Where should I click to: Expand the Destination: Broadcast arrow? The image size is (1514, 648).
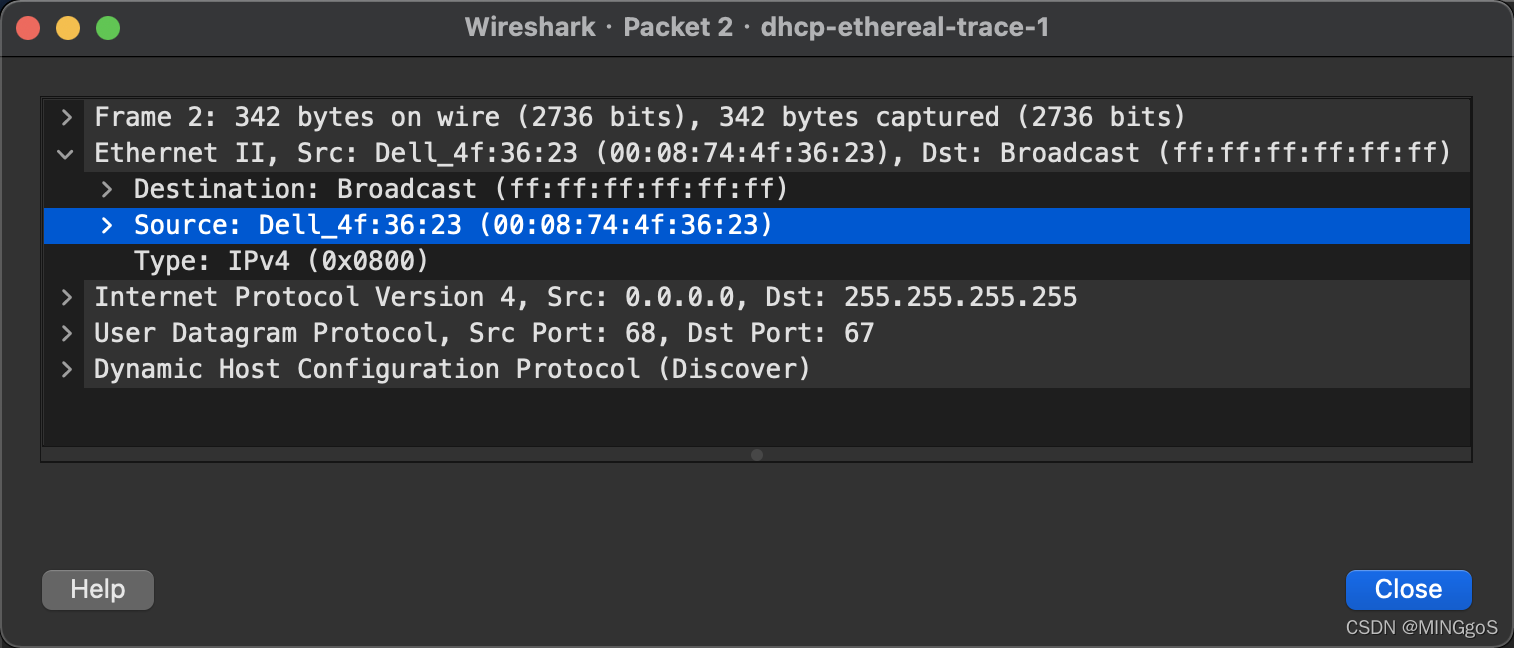click(106, 190)
